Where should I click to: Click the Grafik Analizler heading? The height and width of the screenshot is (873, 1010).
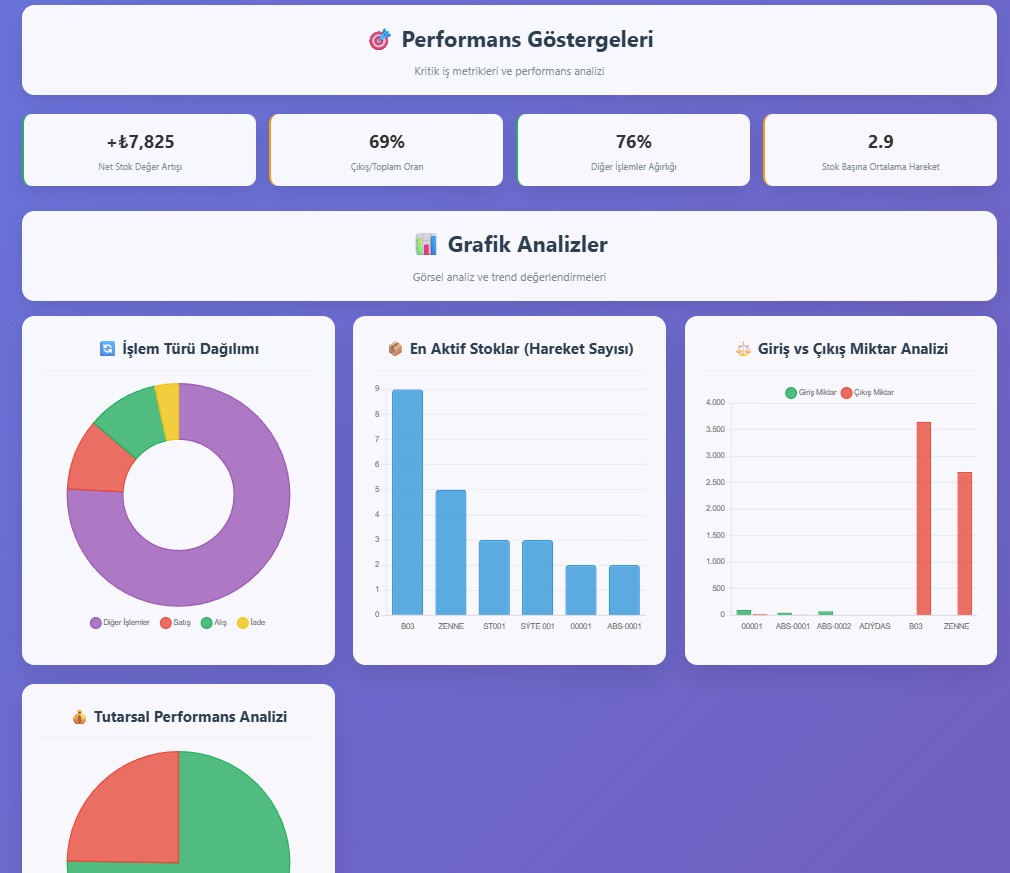pos(528,244)
